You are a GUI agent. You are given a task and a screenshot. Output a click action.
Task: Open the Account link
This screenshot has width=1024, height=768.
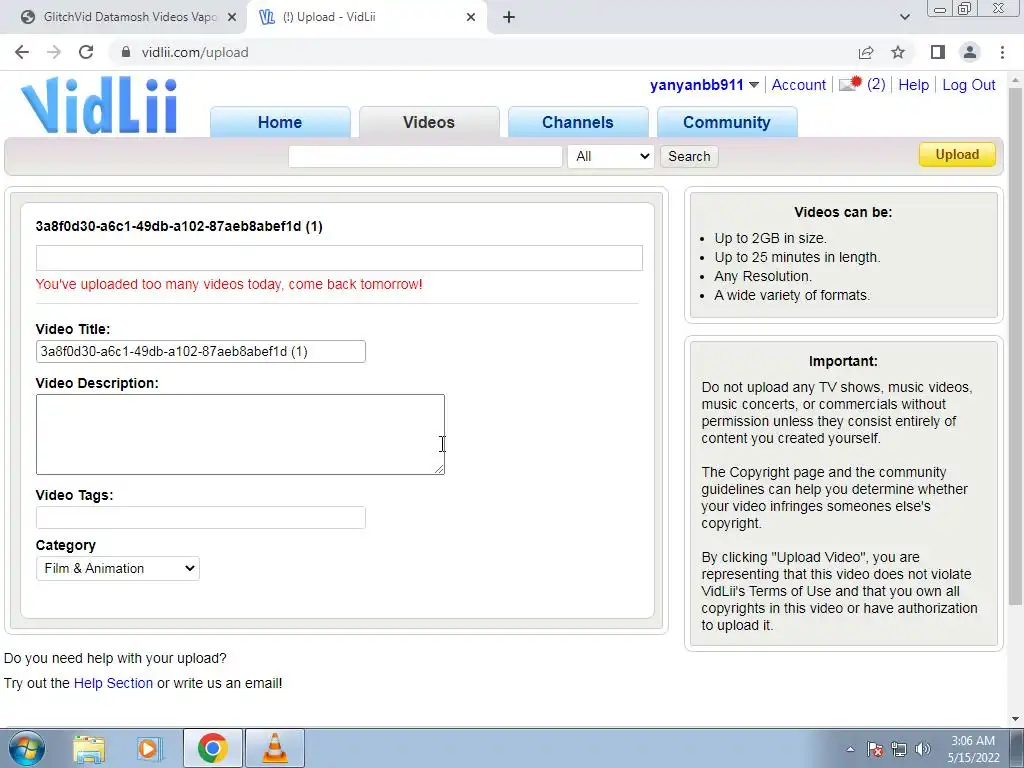pyautogui.click(x=799, y=85)
